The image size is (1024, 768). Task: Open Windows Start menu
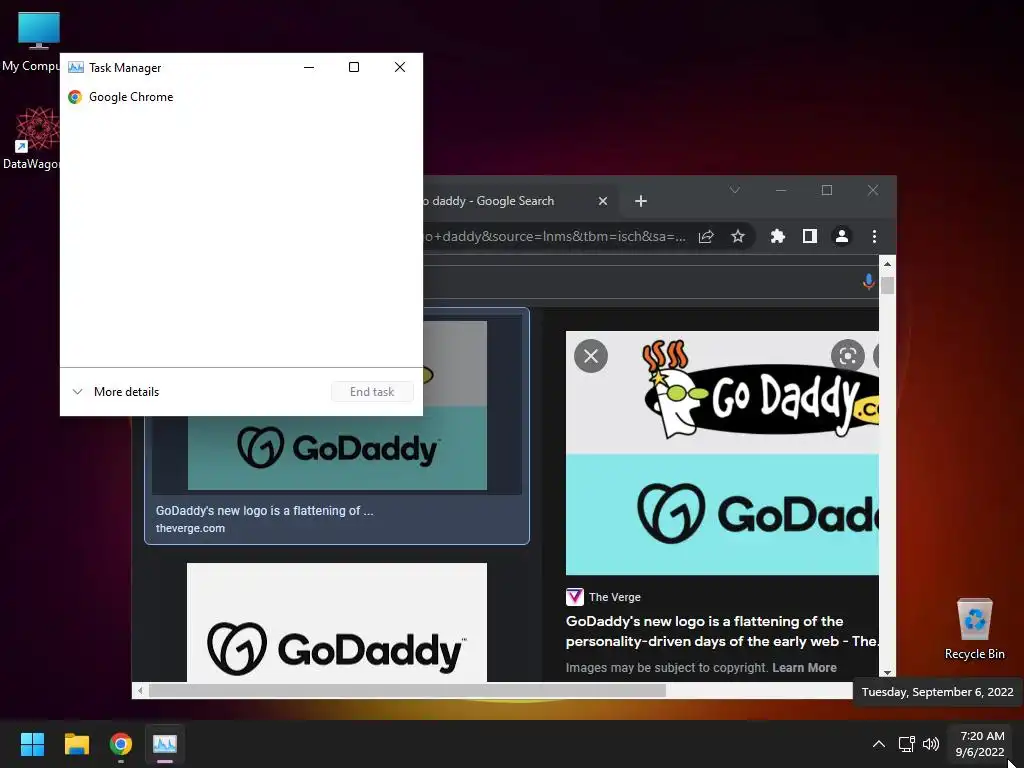pos(32,744)
